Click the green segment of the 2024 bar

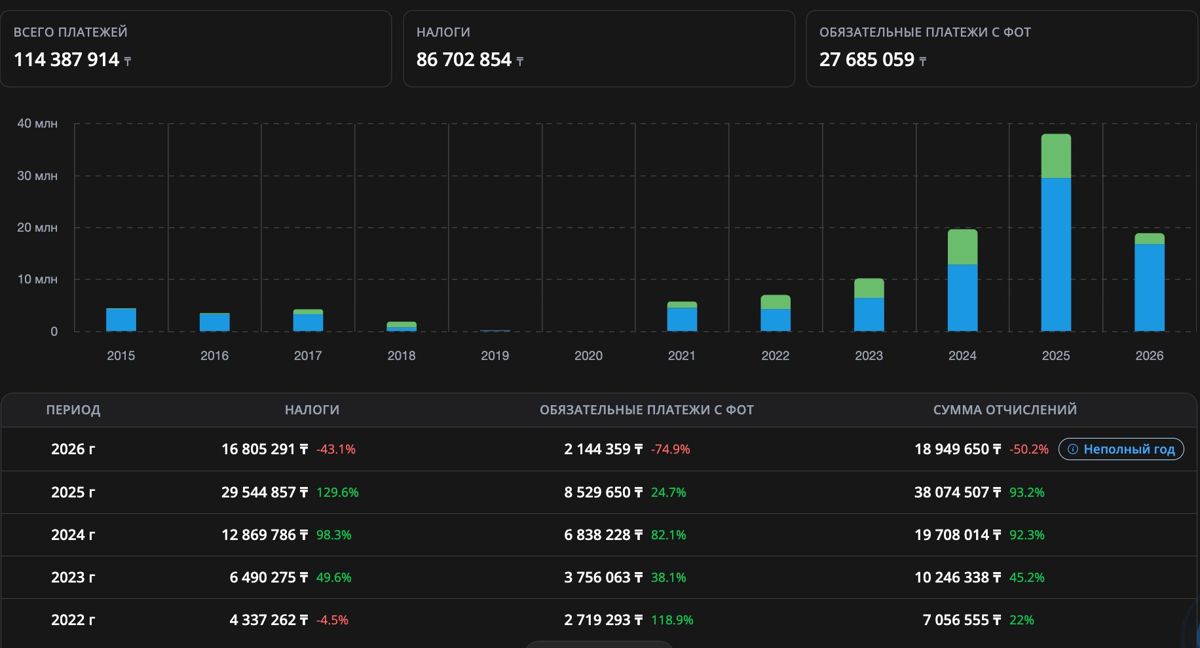(962, 247)
